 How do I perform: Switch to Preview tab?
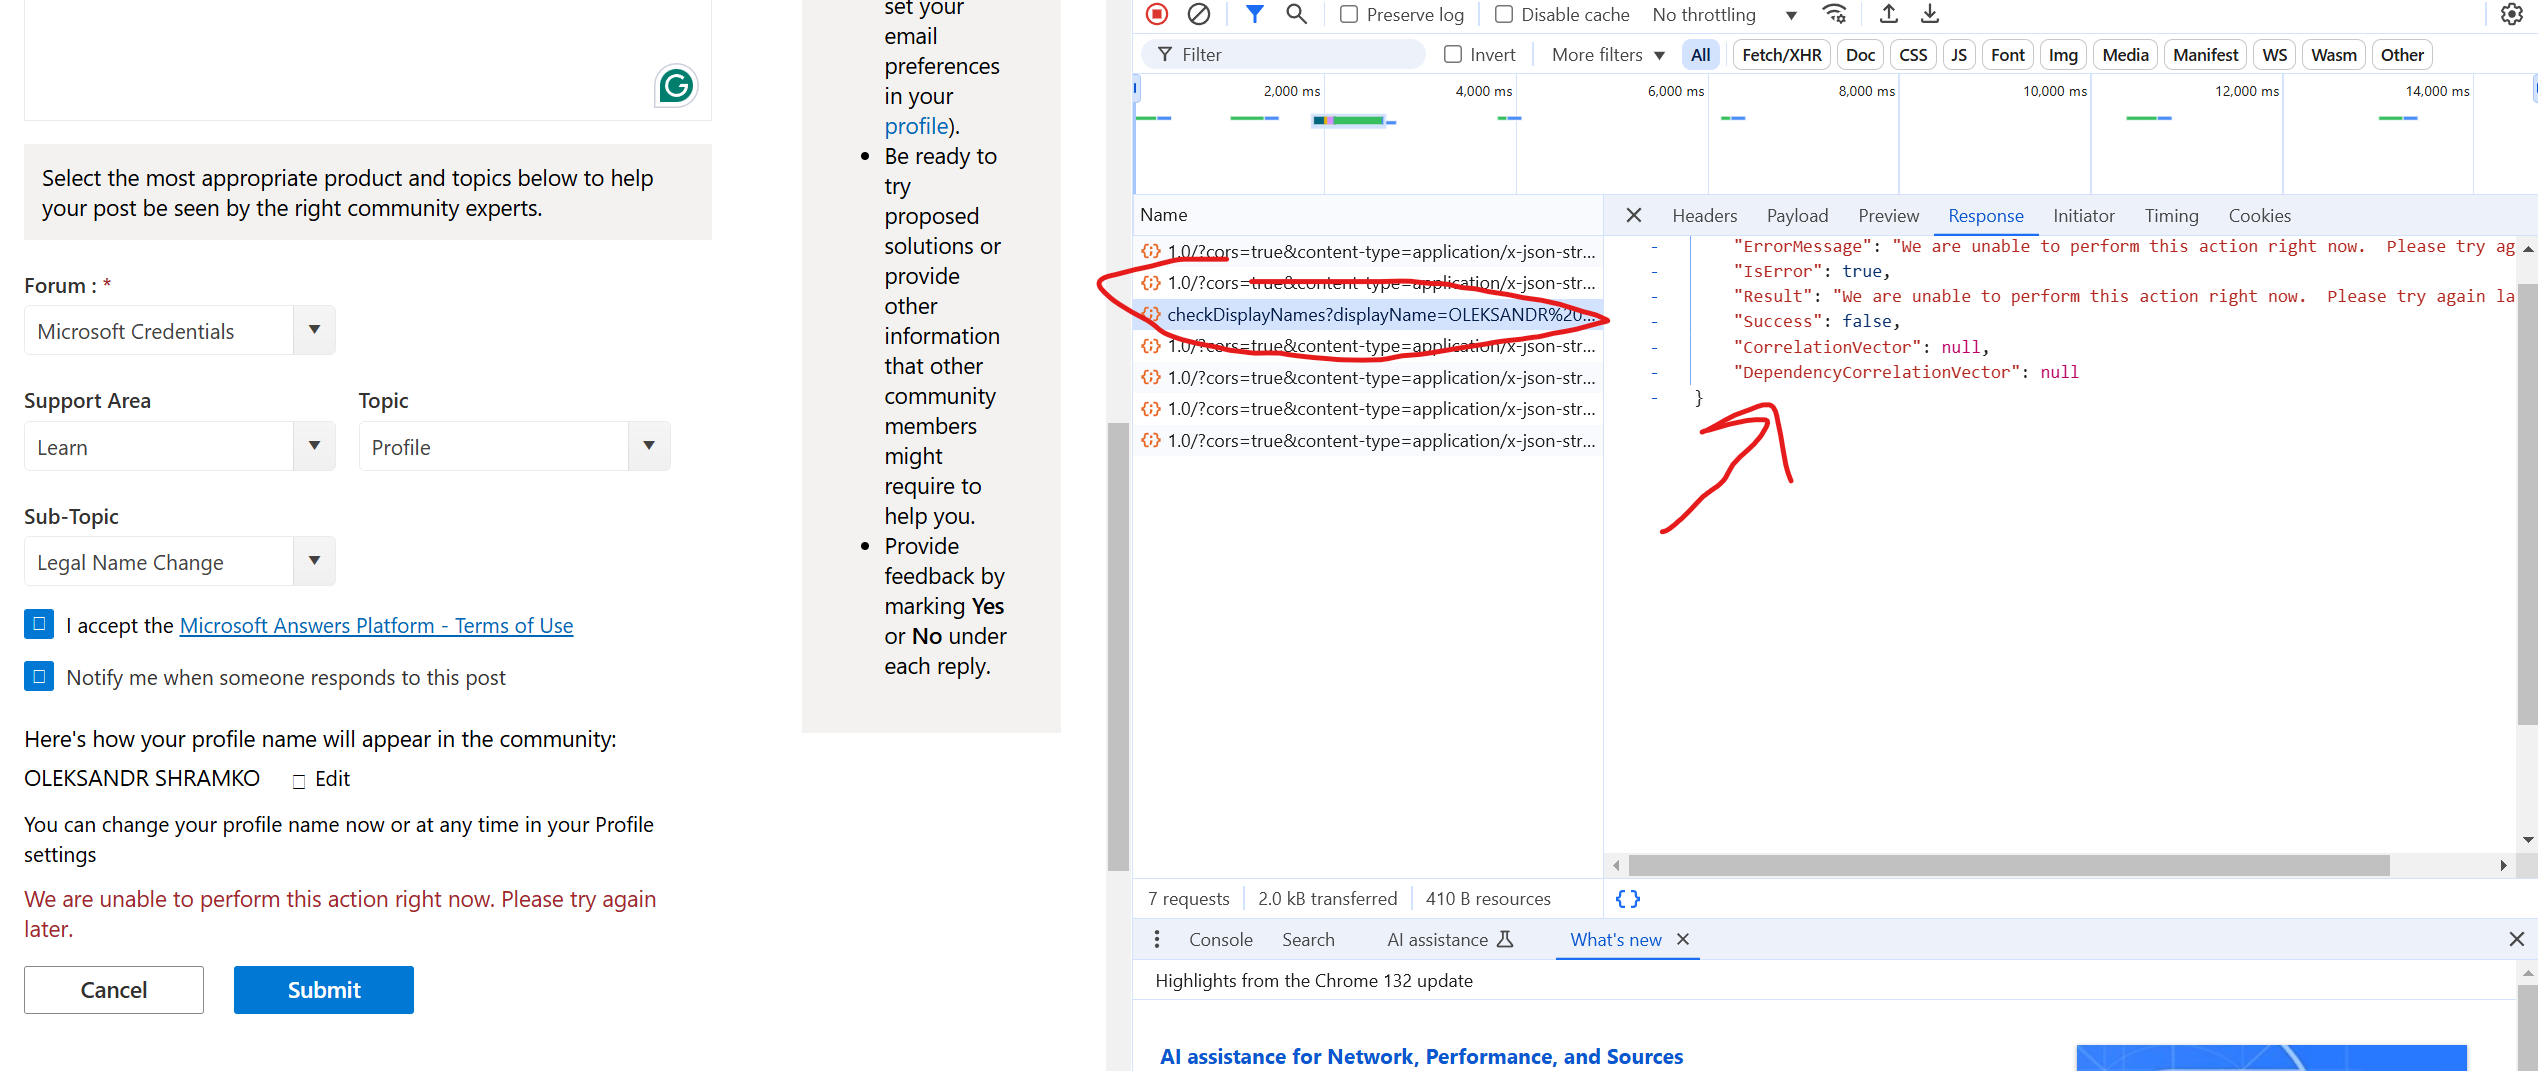pos(1888,215)
